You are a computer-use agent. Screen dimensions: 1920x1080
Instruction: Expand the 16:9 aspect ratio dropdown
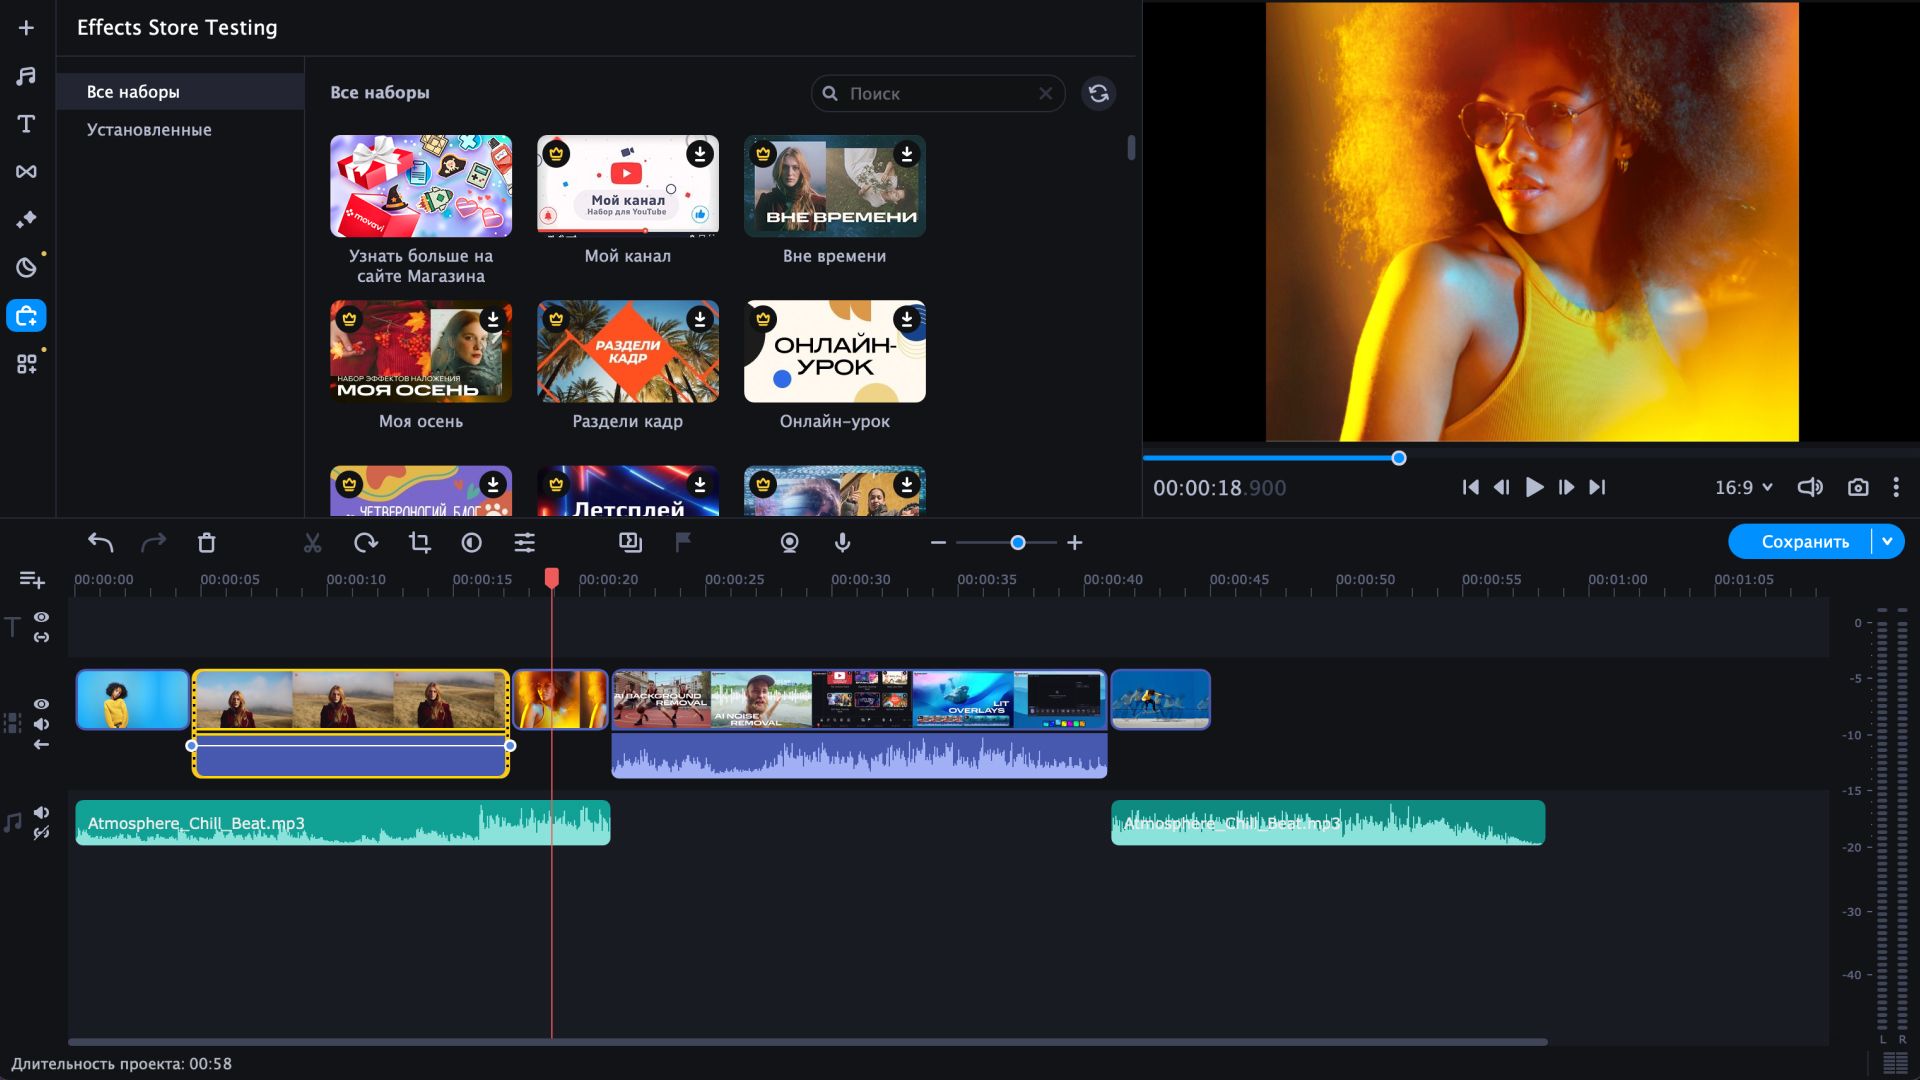pyautogui.click(x=1743, y=488)
